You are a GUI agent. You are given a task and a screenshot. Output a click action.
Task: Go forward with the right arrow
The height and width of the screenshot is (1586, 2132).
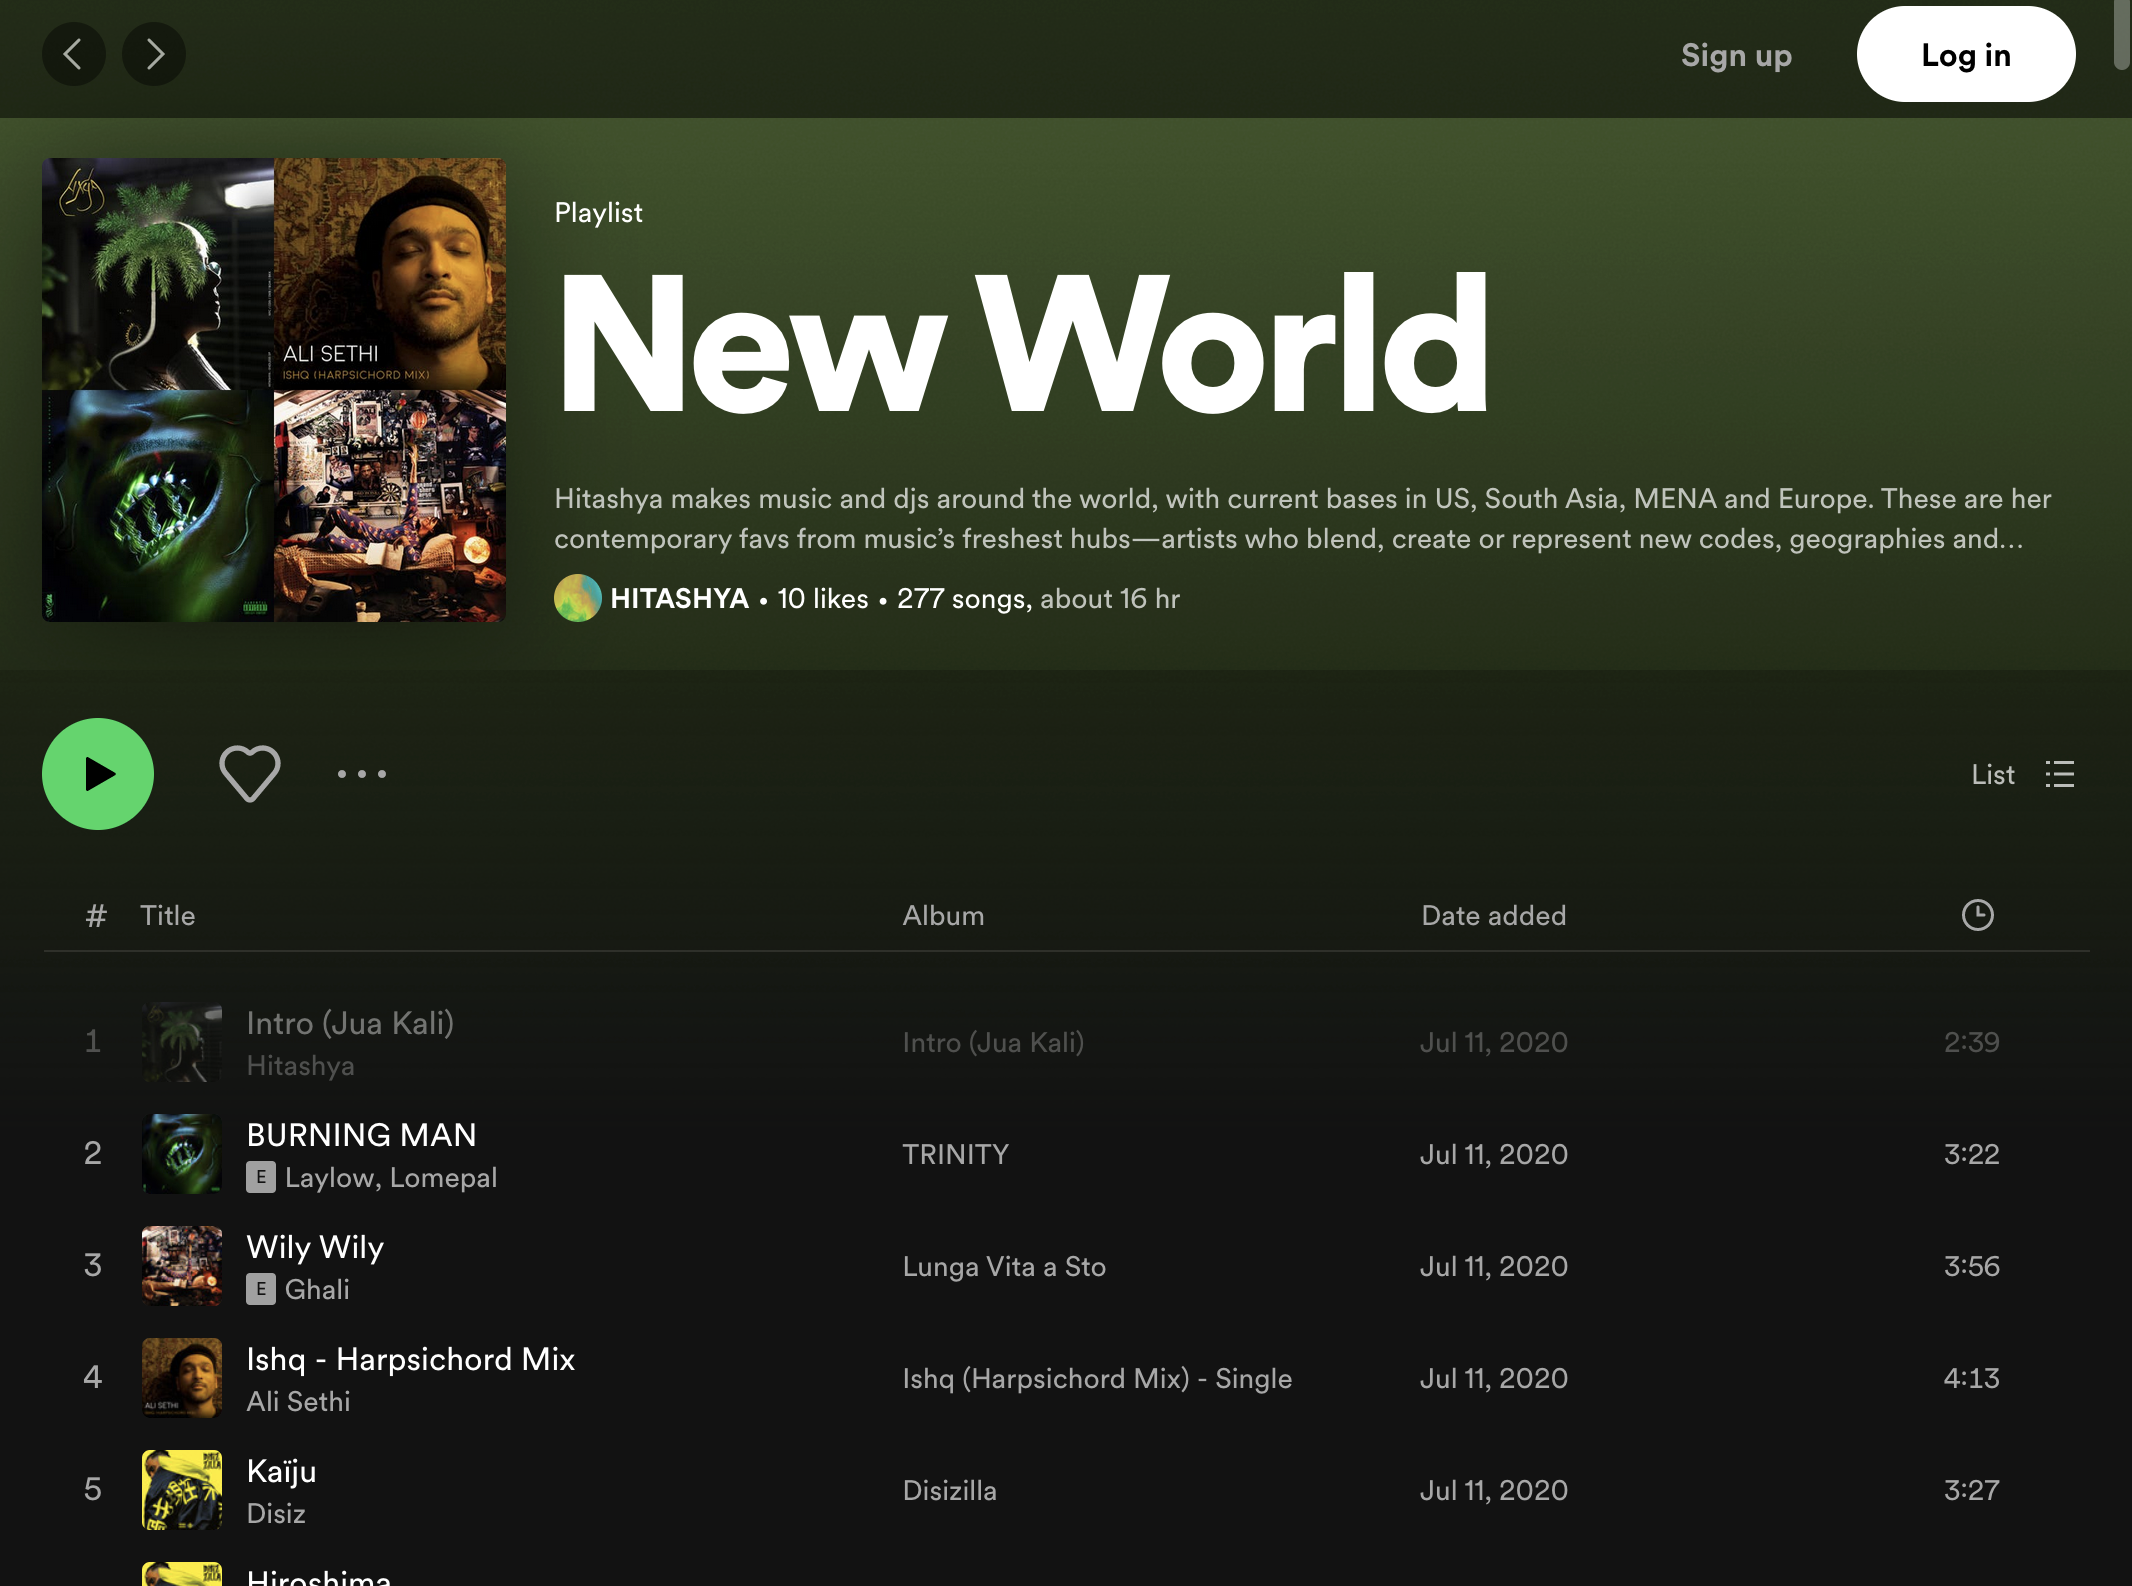coord(154,54)
